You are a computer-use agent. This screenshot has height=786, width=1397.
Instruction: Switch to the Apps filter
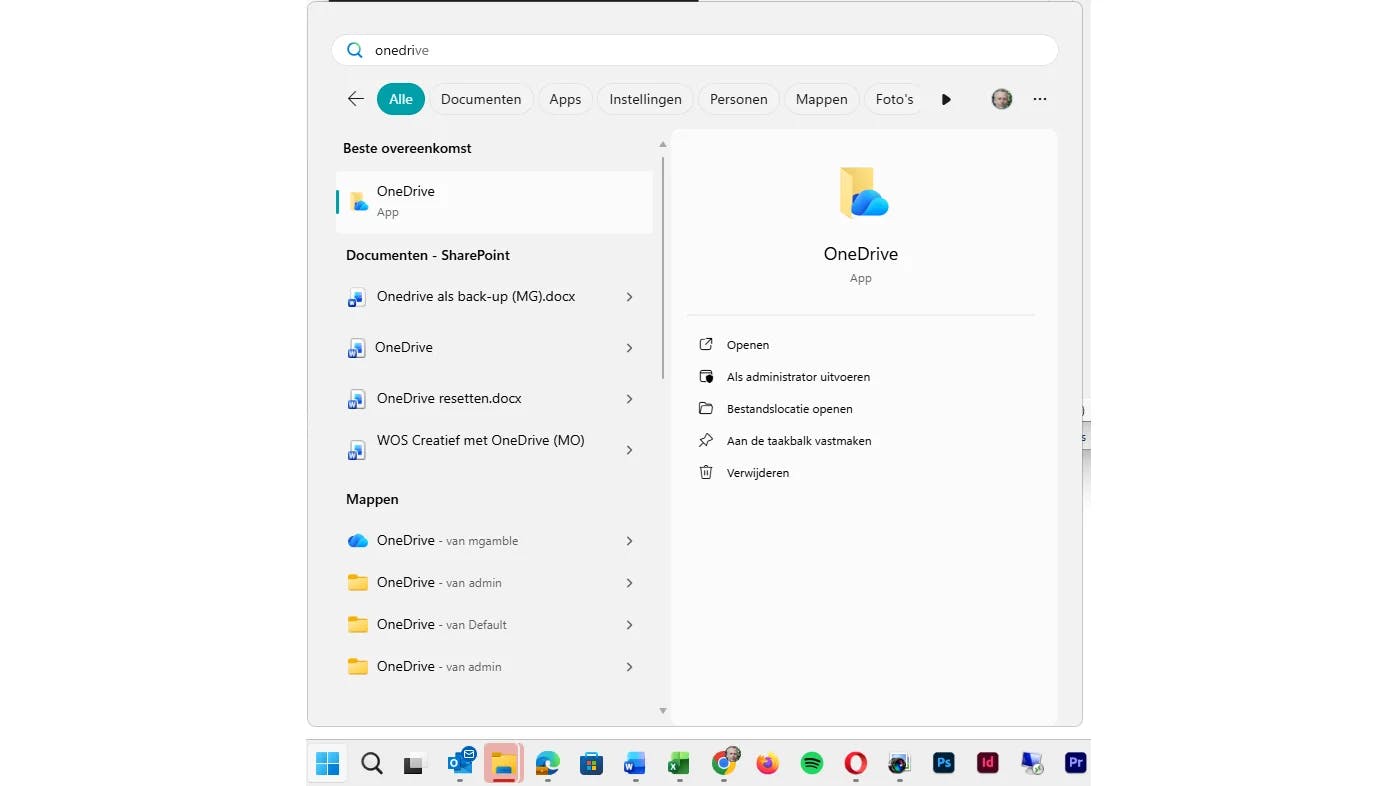pyautogui.click(x=565, y=99)
